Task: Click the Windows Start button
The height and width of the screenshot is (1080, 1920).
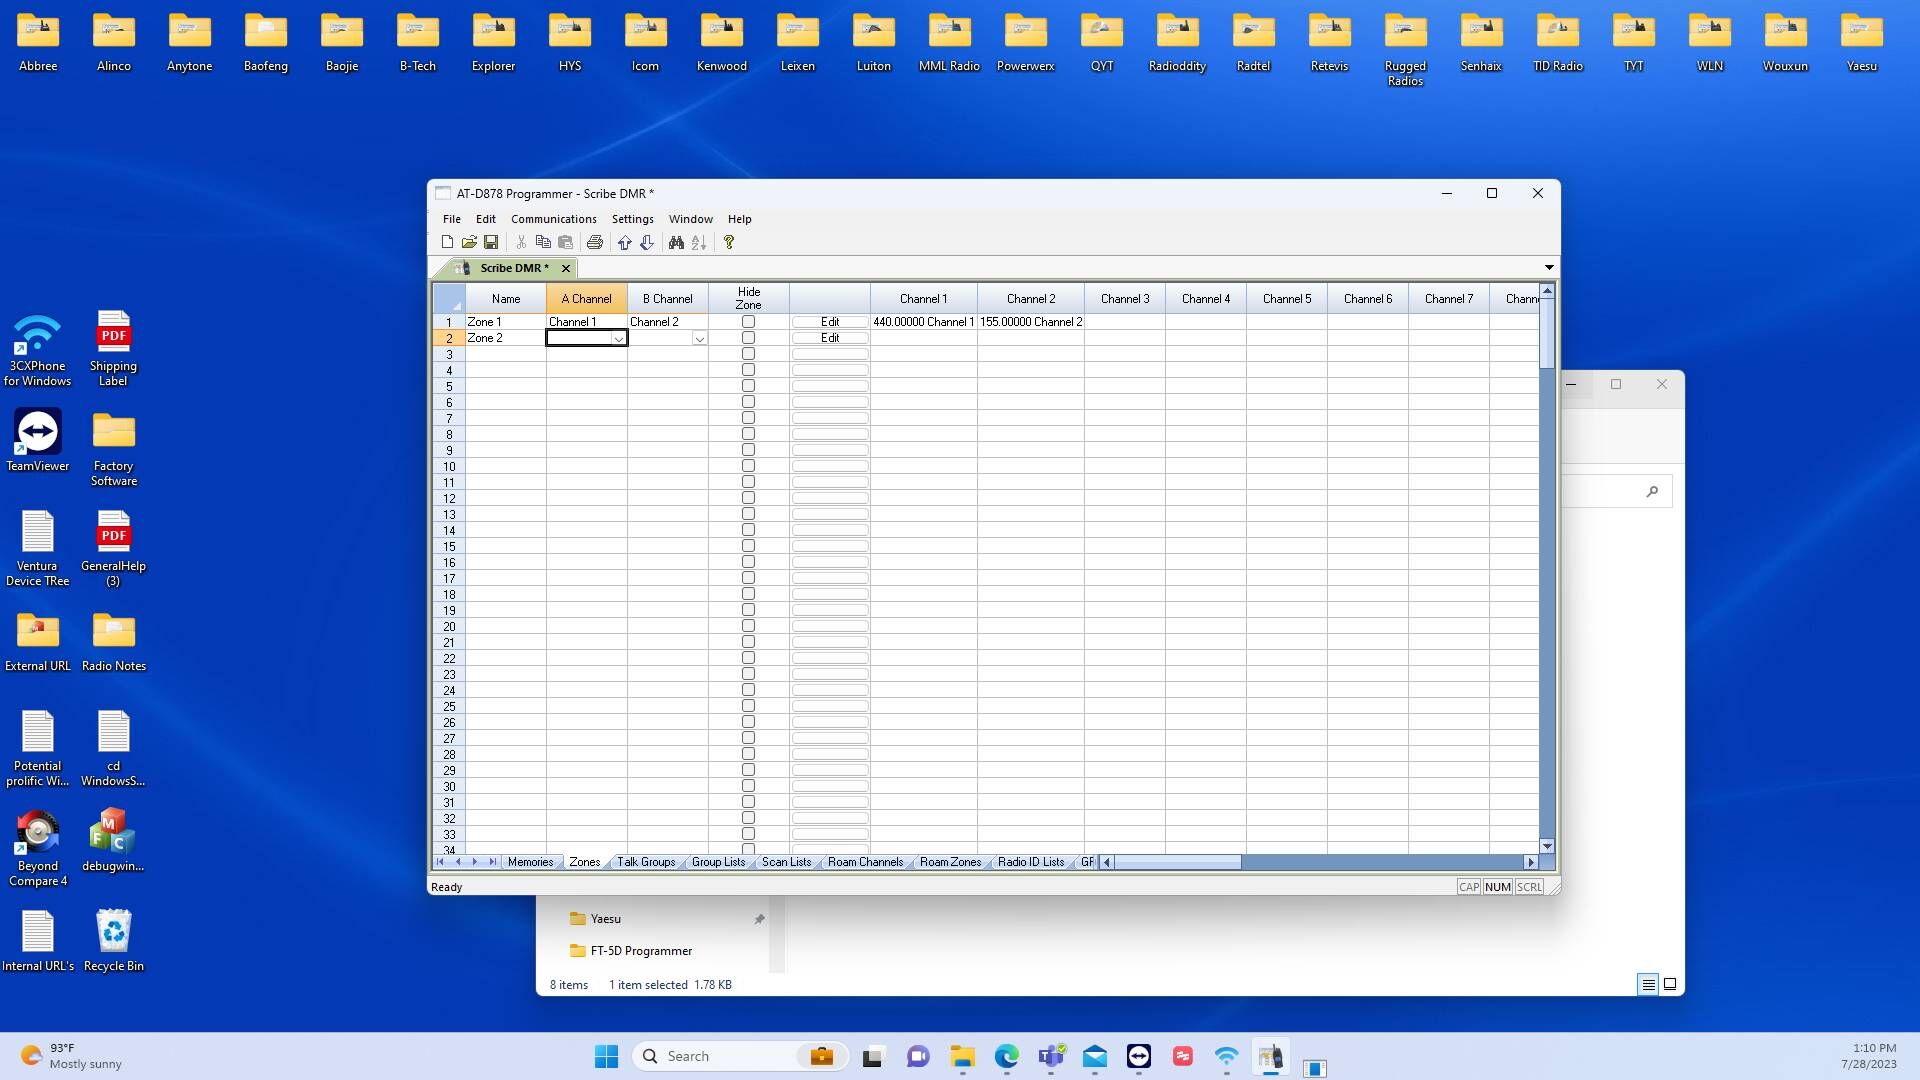Action: [606, 1056]
